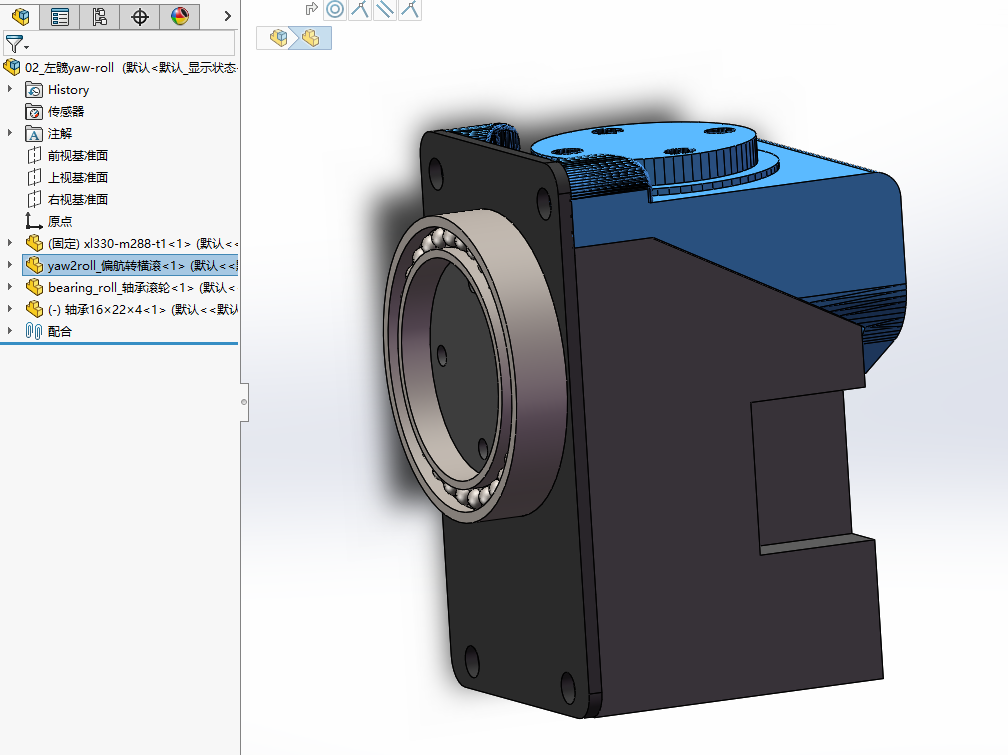Click the 轴承16×22×4 part icon

pos(34,309)
